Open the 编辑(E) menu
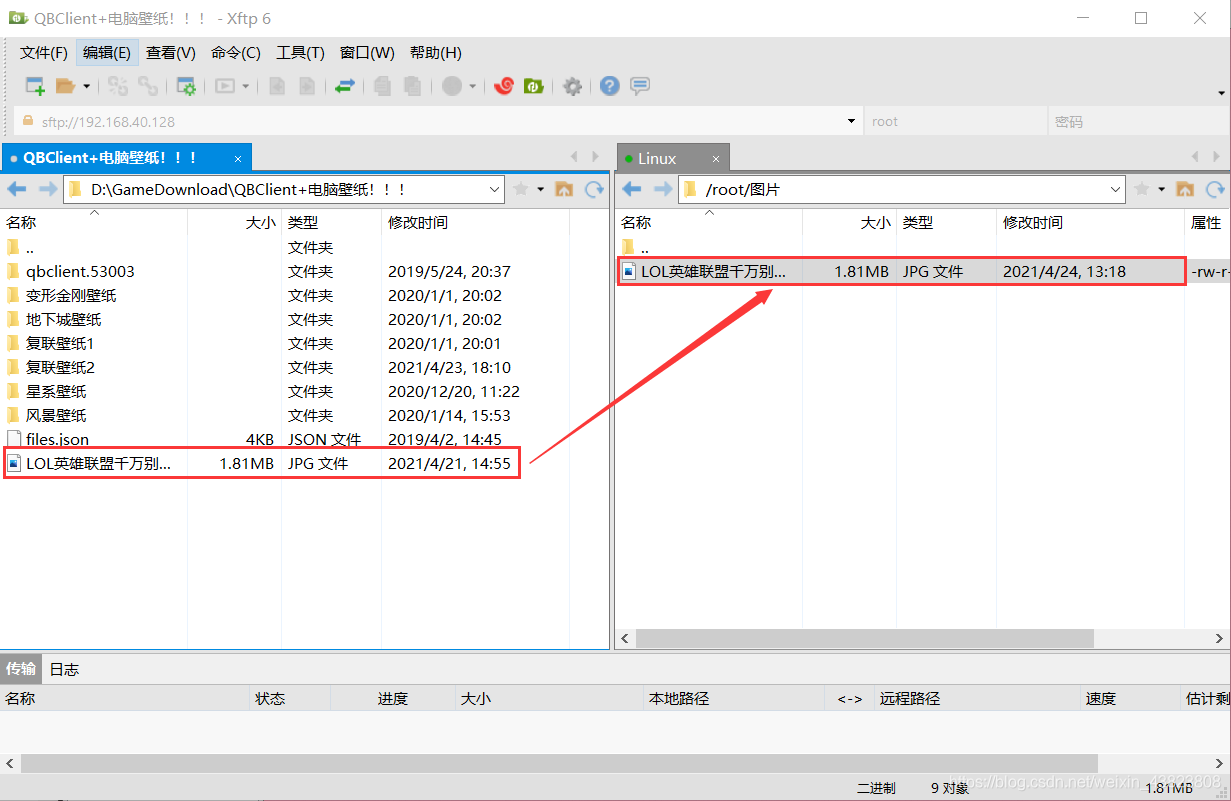This screenshot has height=801, width=1231. 106,53
